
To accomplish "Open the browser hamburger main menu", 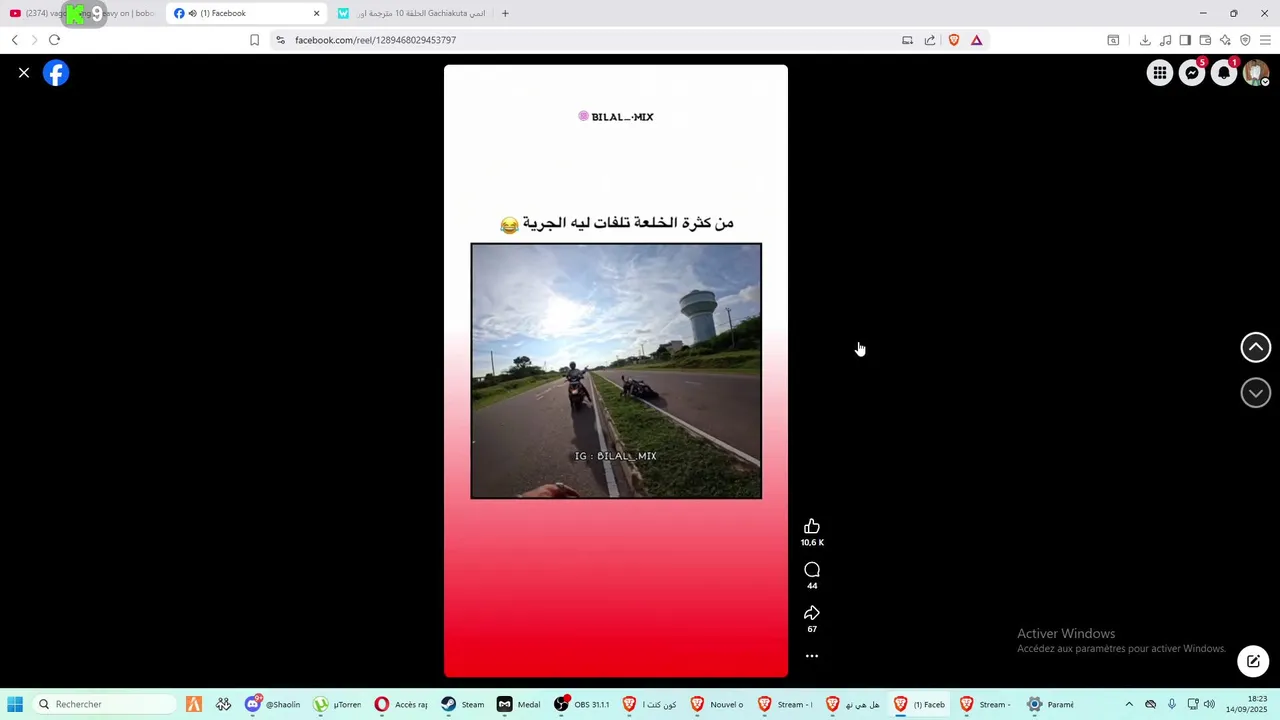I will 1265,40.
